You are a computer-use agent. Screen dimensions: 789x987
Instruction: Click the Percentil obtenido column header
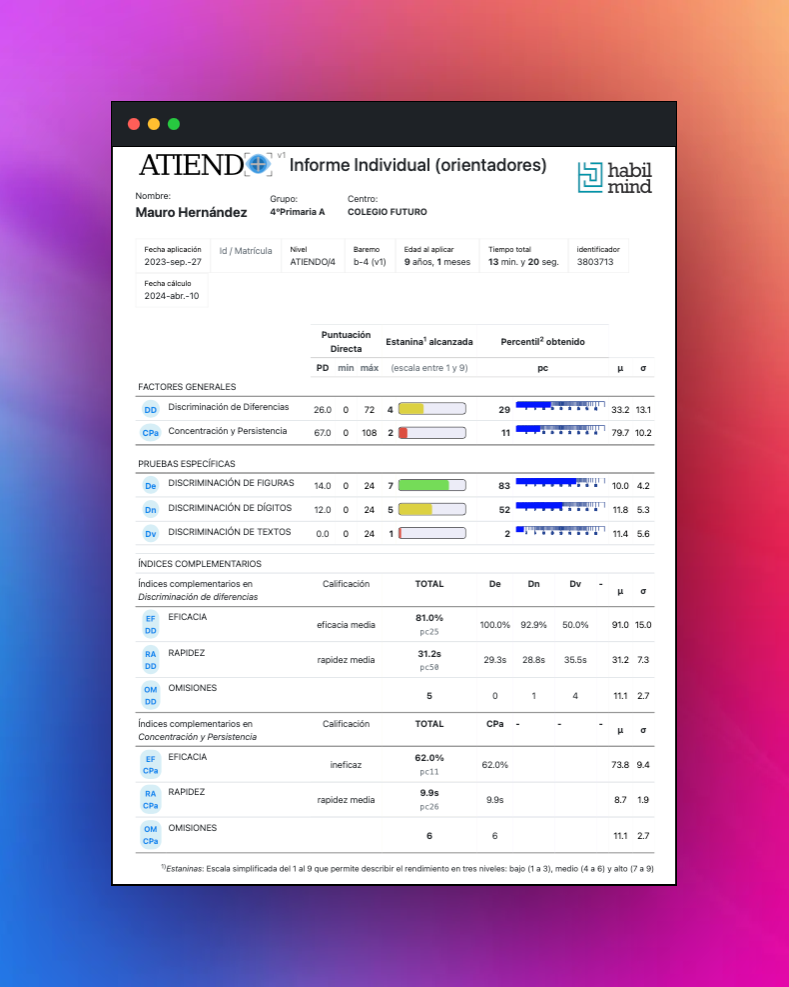(543, 342)
